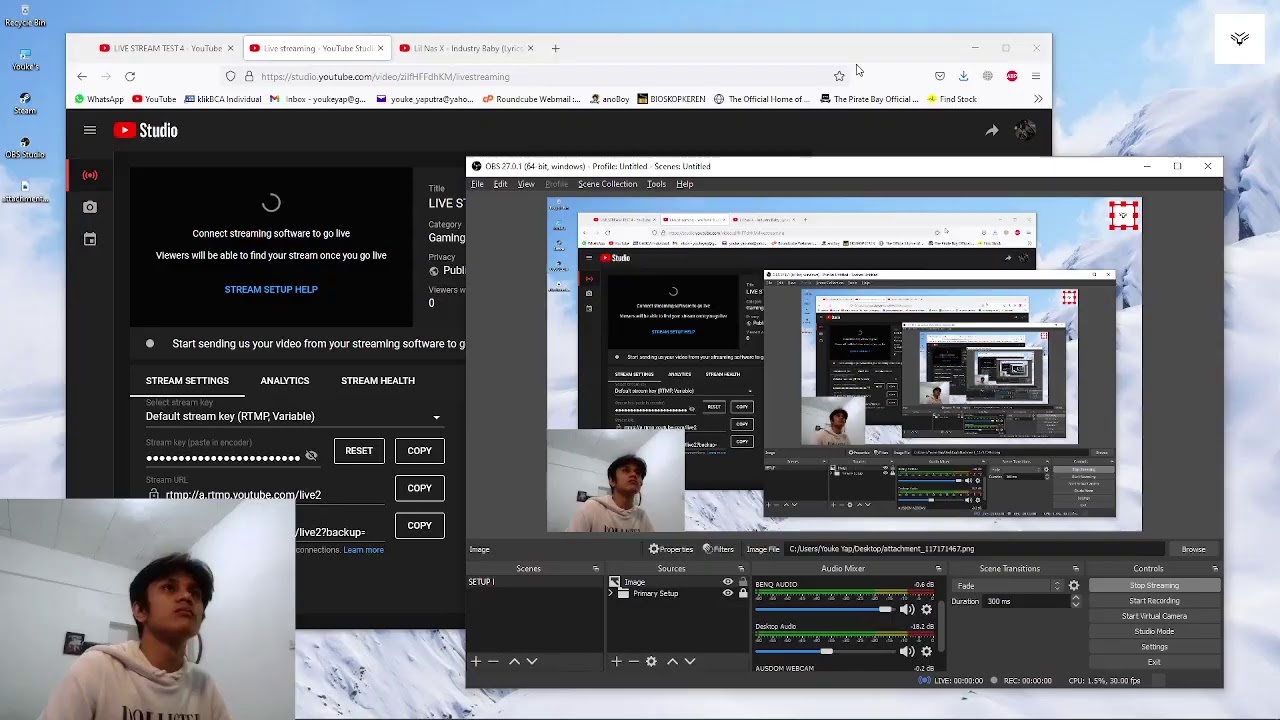Mute the BENQ AUDIO channel

click(907, 610)
